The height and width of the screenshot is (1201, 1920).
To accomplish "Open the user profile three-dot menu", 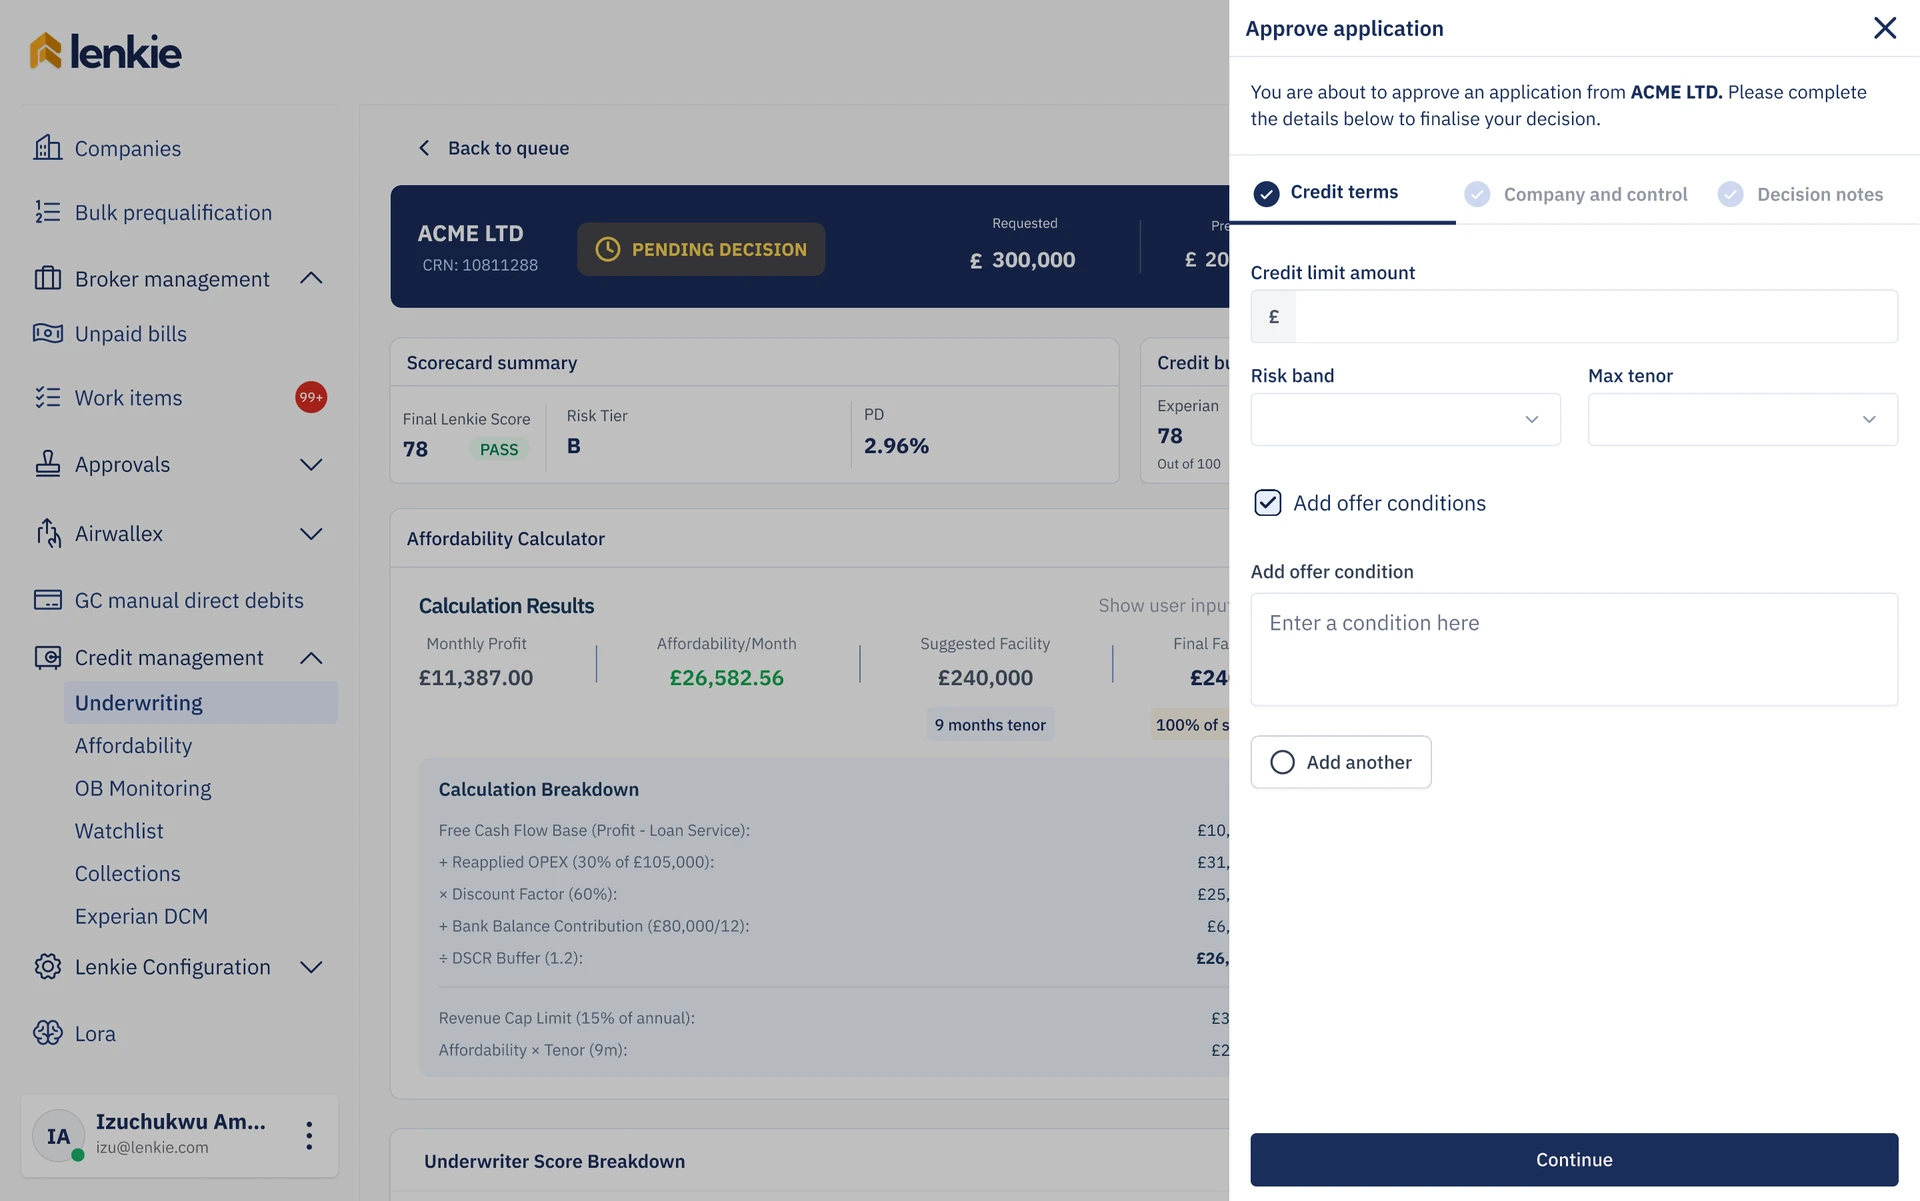I will tap(309, 1135).
